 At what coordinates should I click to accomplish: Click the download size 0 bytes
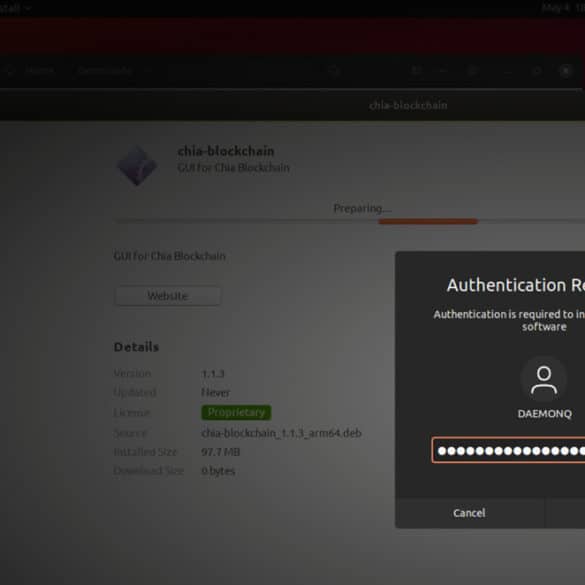(x=218, y=471)
